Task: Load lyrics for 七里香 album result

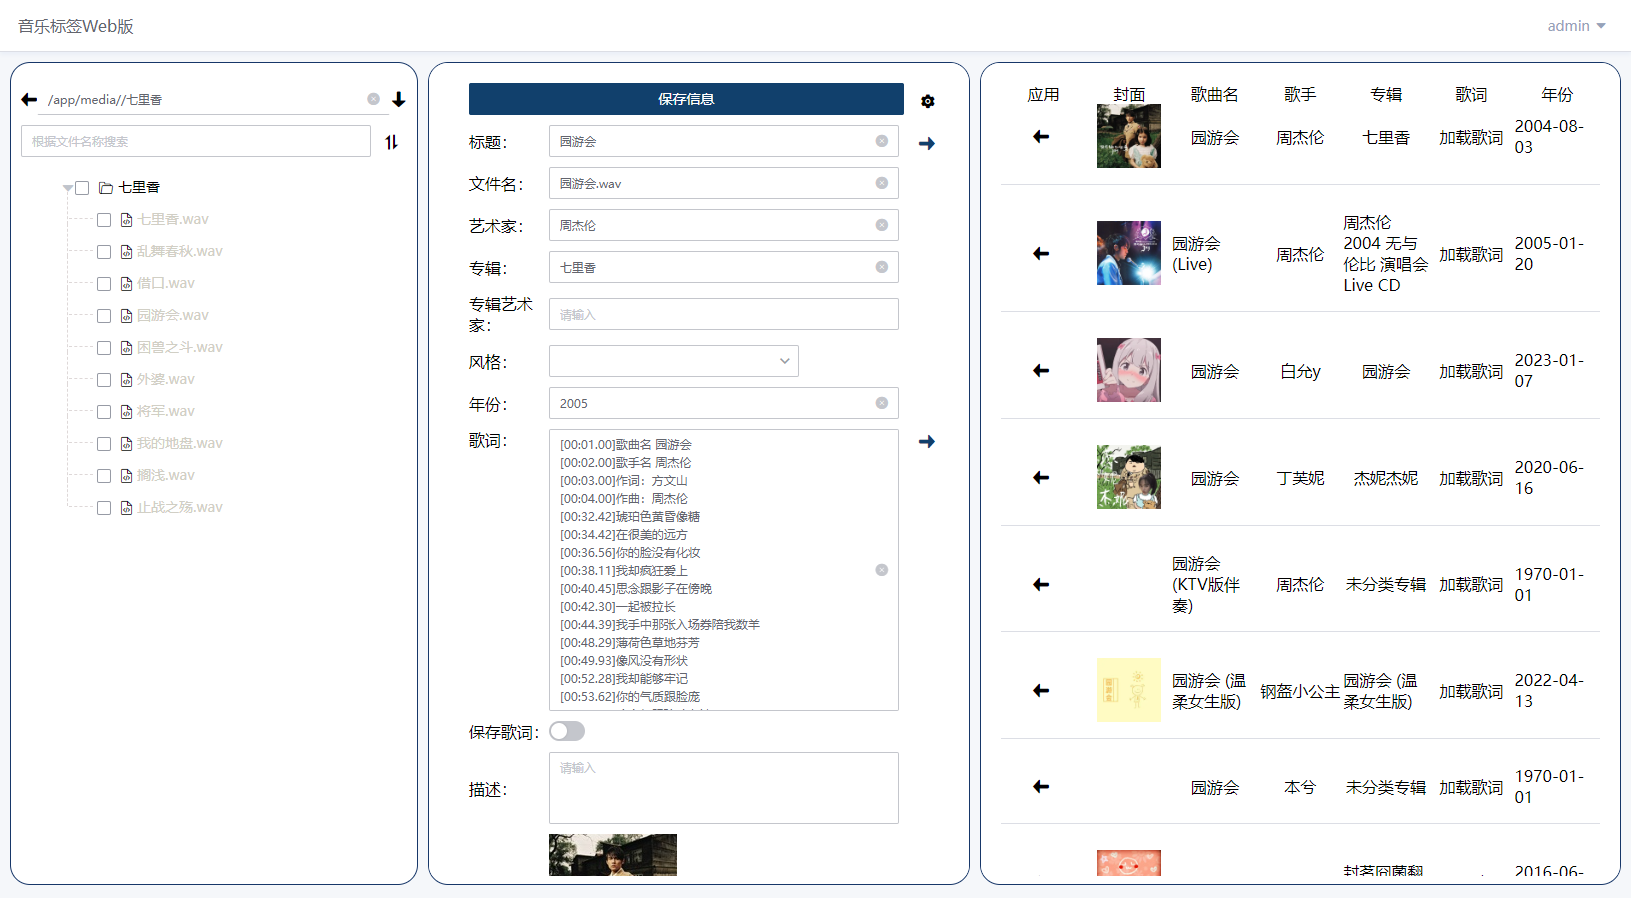Action: tap(1471, 137)
